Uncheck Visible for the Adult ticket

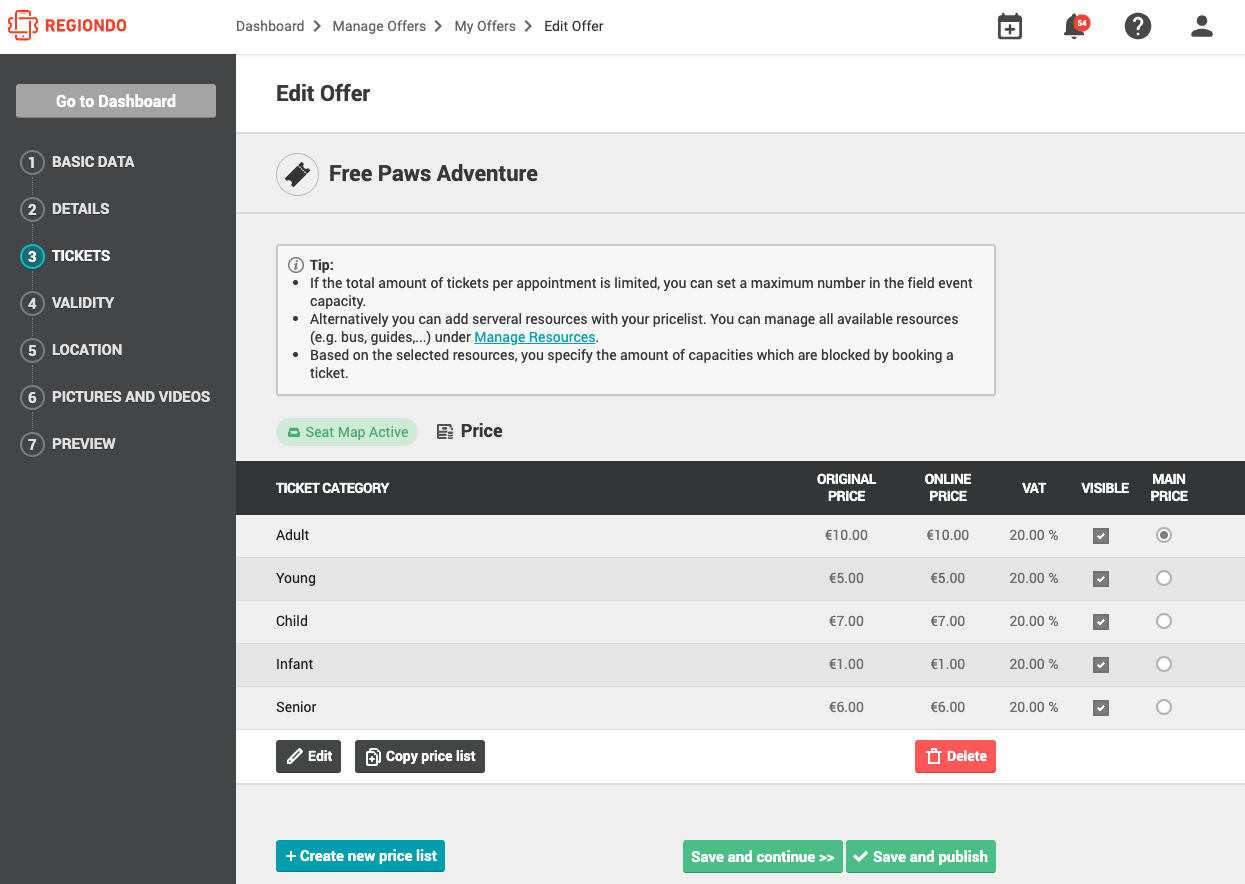coord(1101,536)
